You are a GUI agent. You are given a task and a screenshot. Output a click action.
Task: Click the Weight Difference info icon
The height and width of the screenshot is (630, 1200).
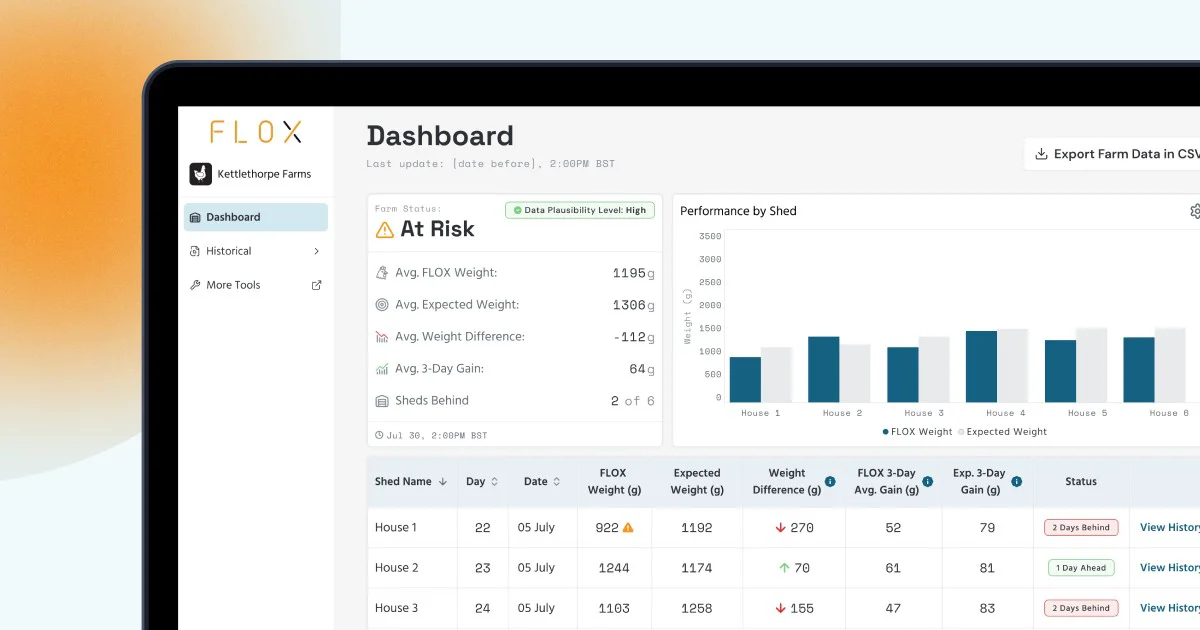[831, 482]
